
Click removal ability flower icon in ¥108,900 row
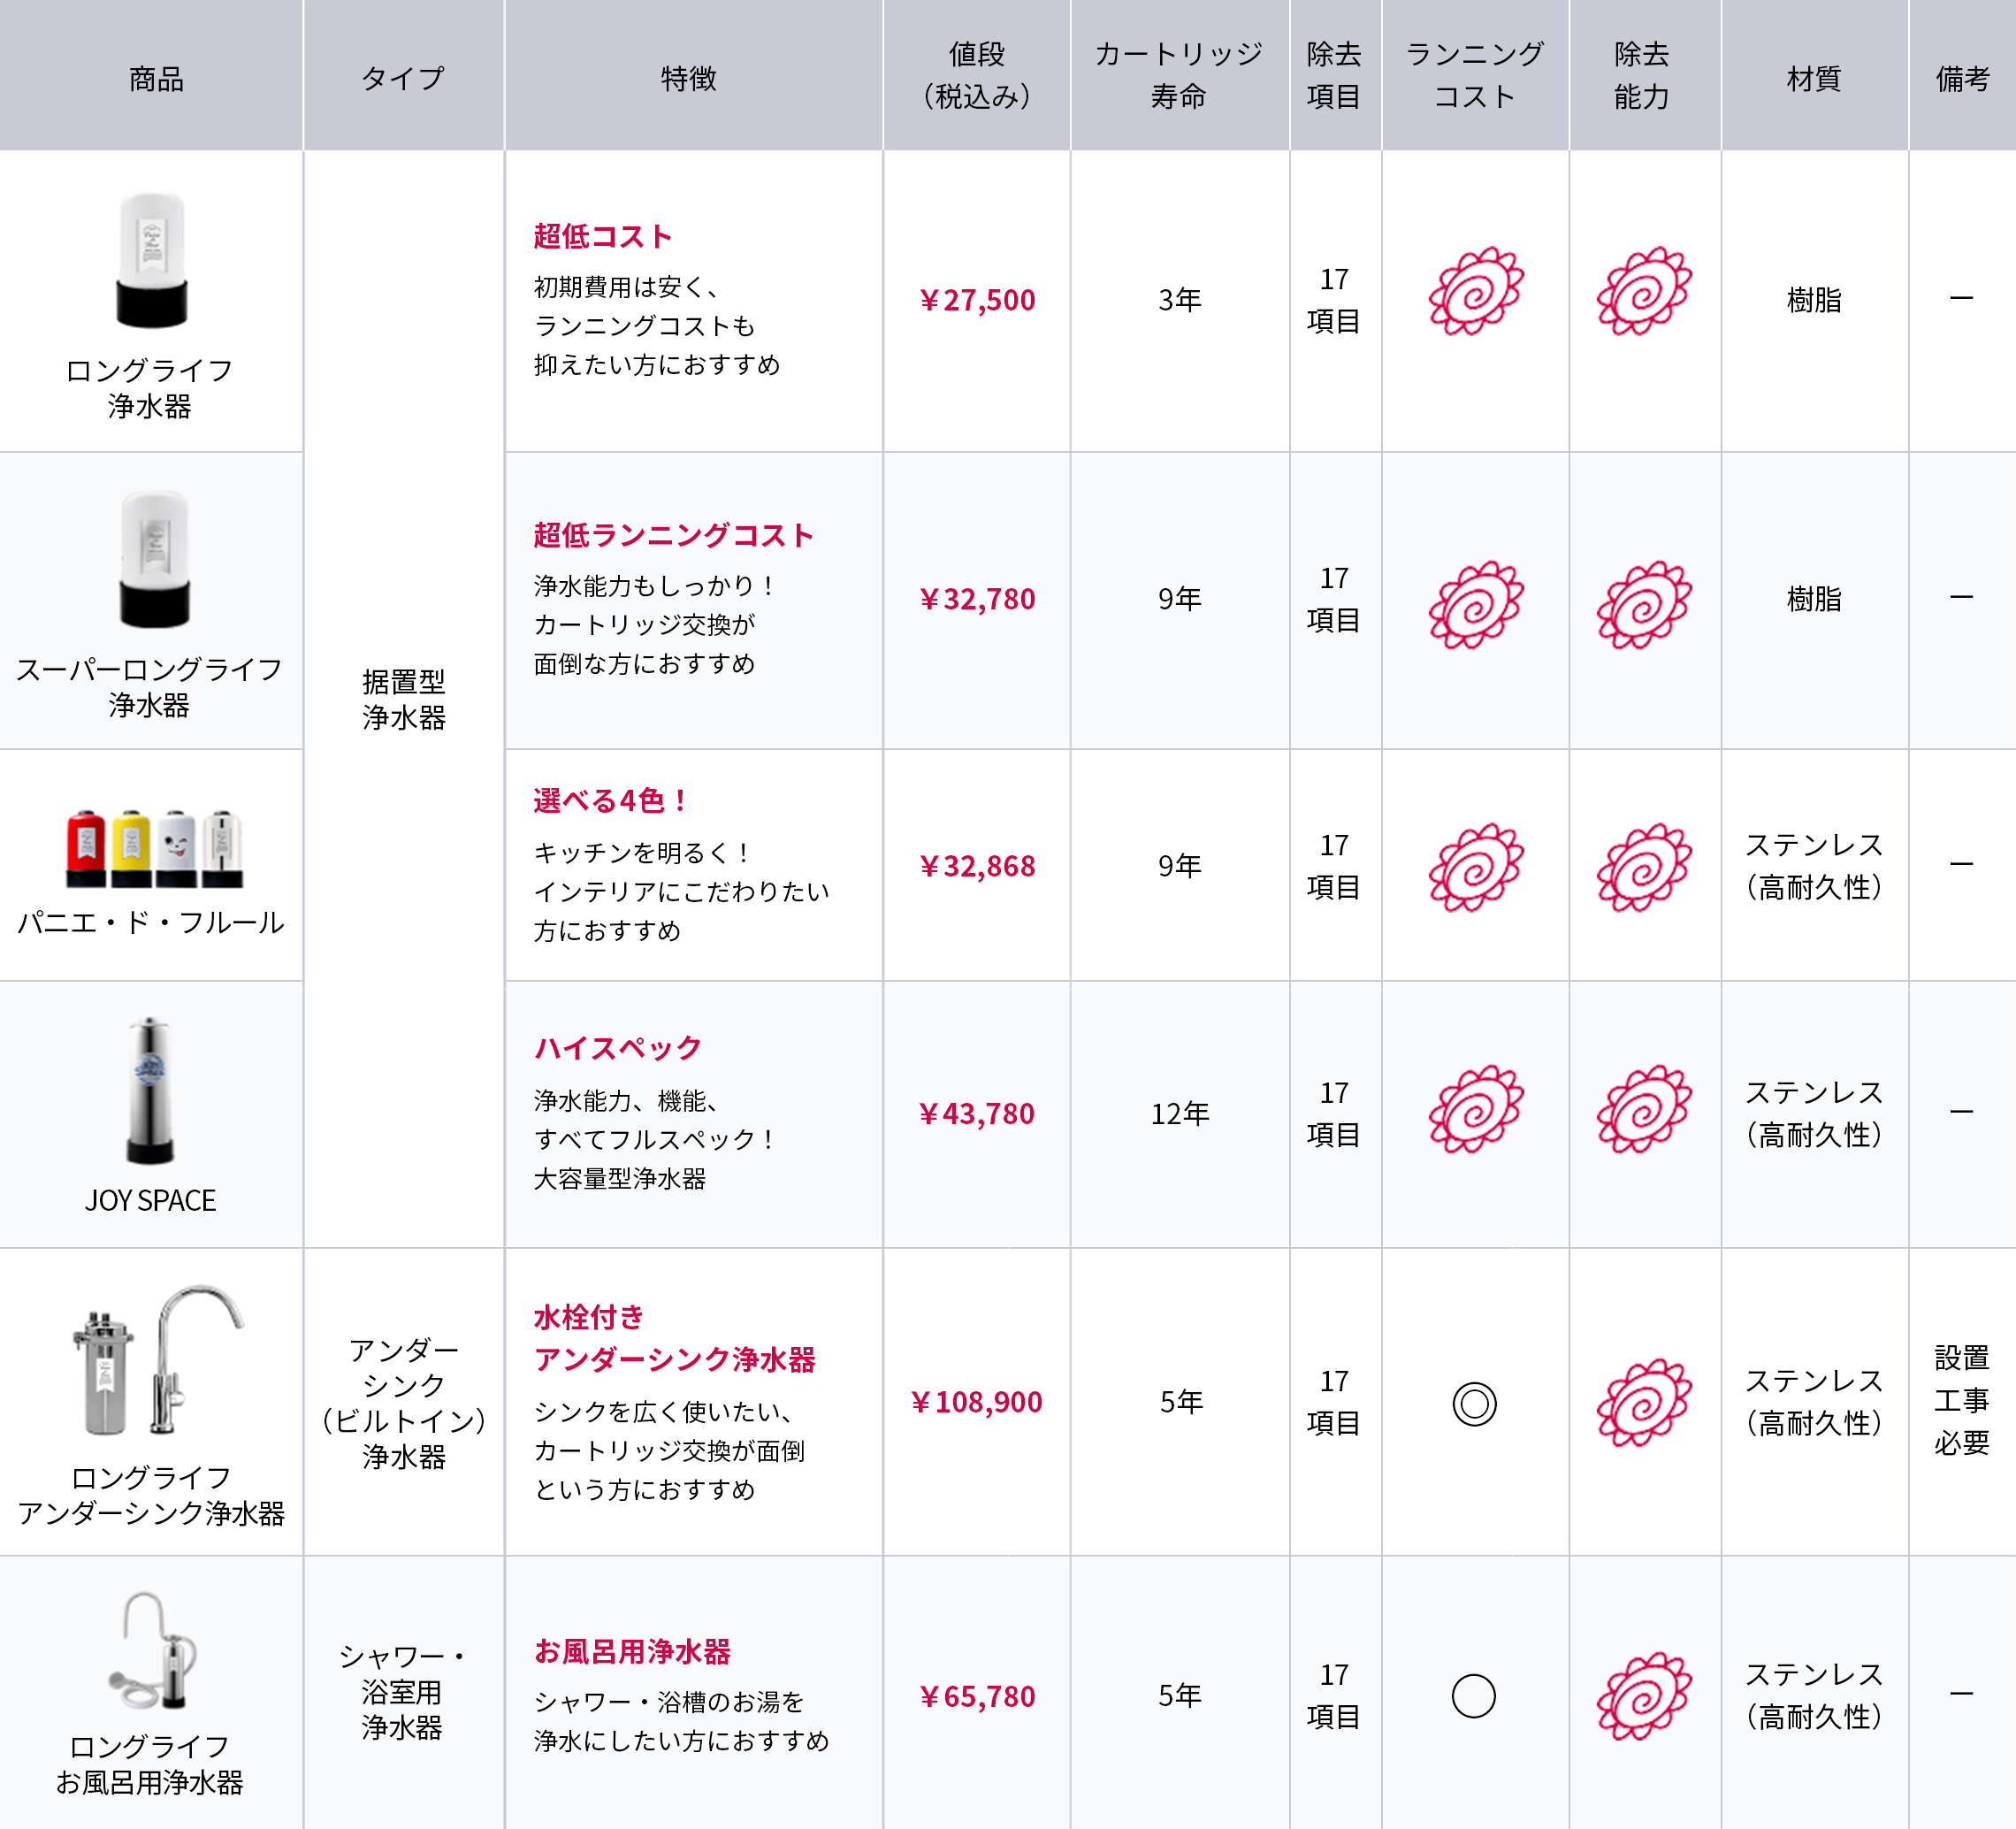pyautogui.click(x=1643, y=1402)
